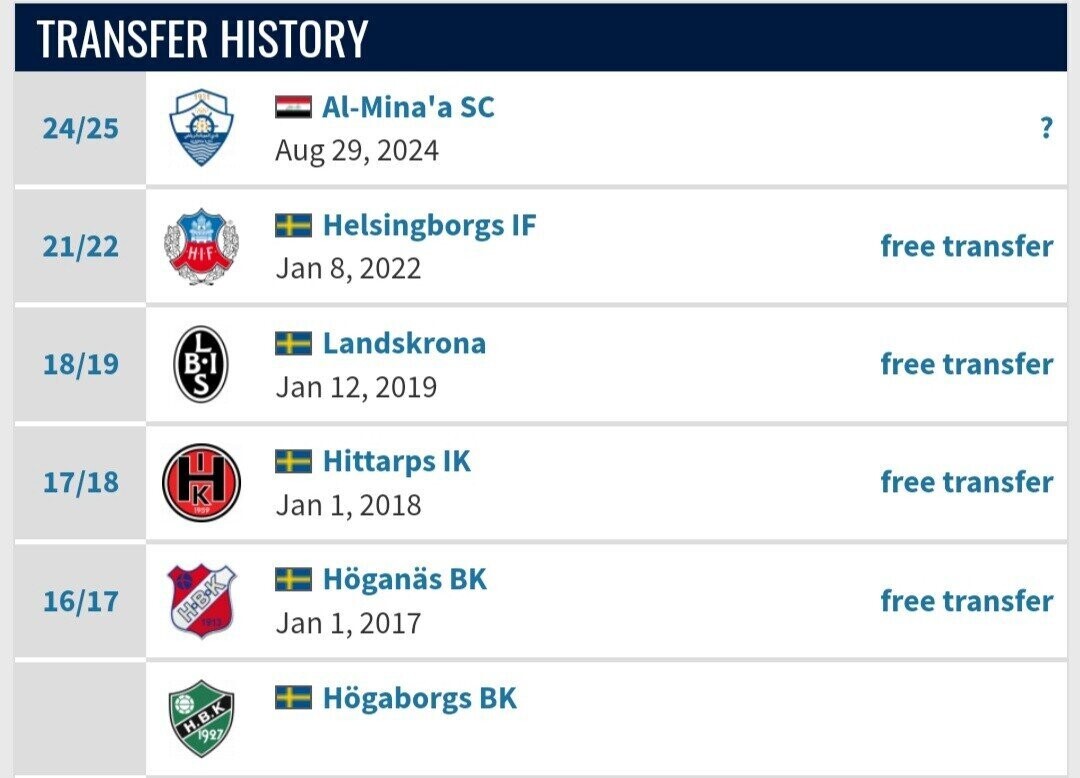Viewport: 1080px width, 778px height.
Task: Click the Sweden flag beside Helsingborgs IF
Action: point(293,225)
